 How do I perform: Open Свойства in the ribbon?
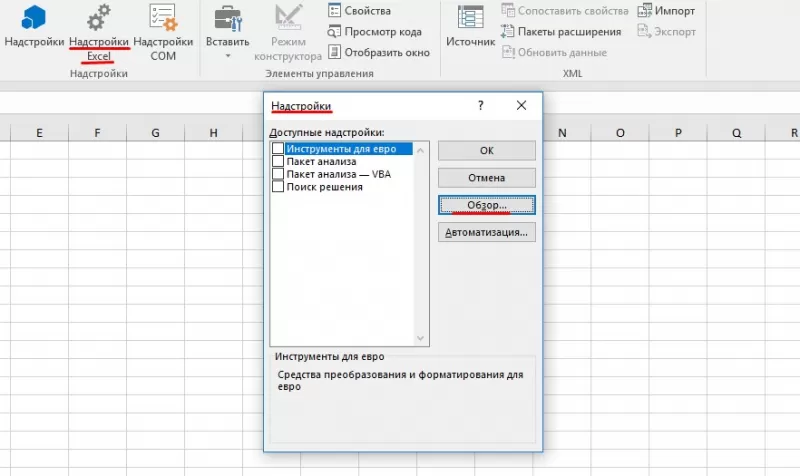click(x=360, y=11)
